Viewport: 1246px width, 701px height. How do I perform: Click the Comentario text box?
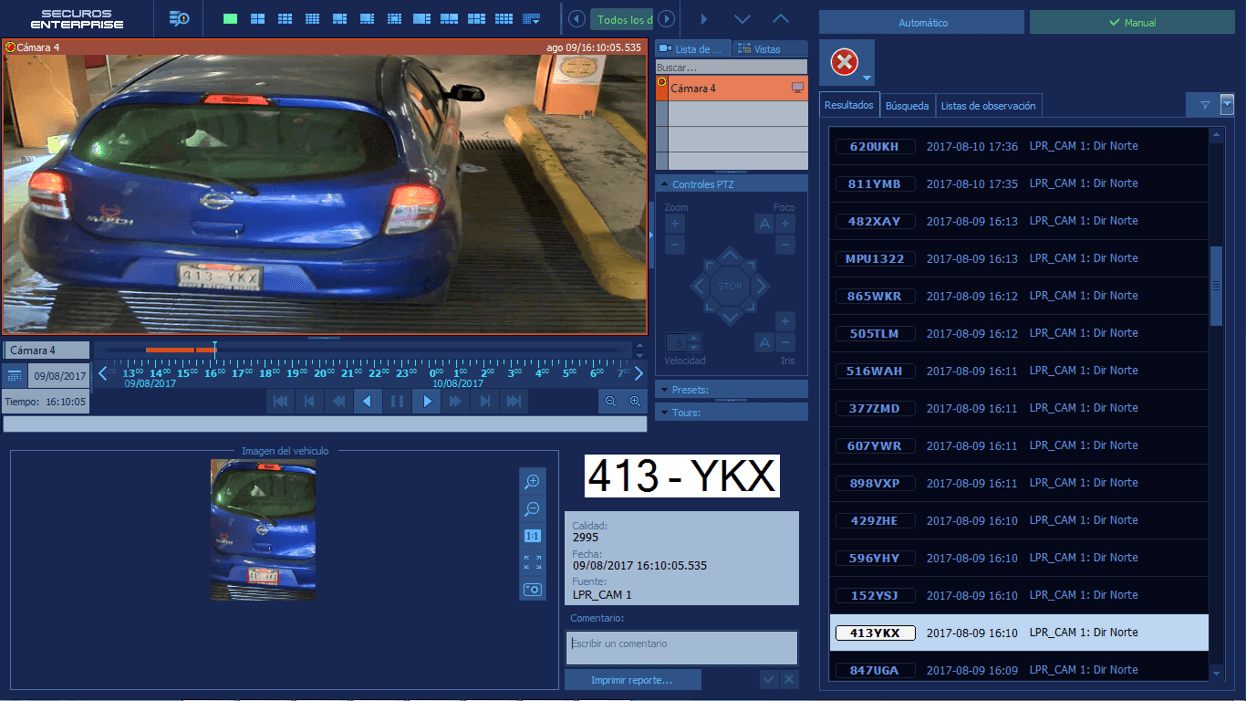pos(682,646)
